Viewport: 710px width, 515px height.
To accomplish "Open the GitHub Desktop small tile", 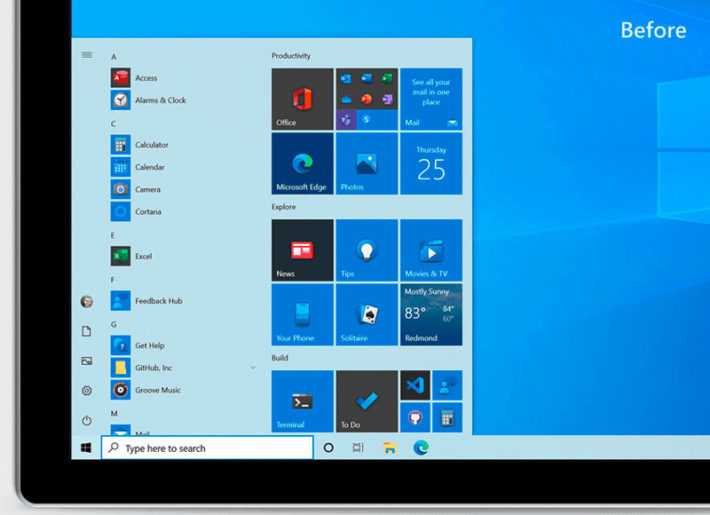I will (x=415, y=417).
